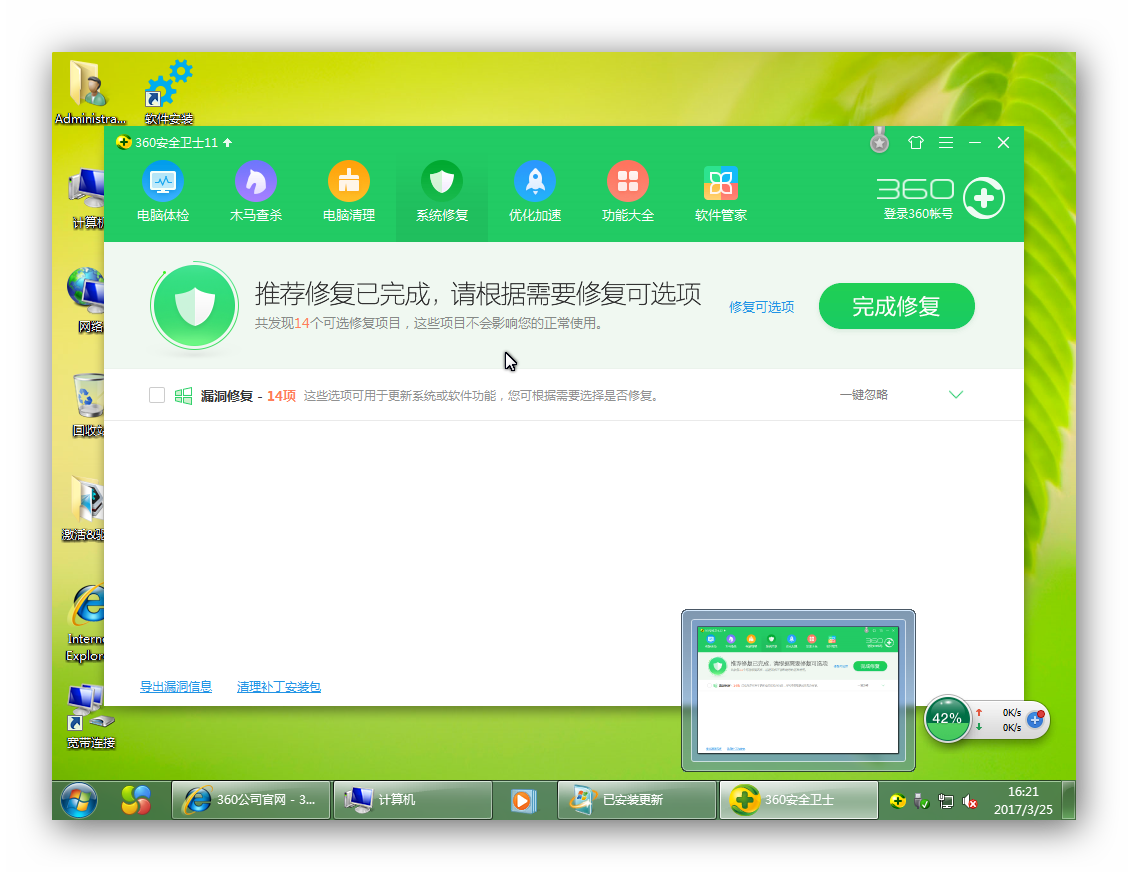Click the 360安全卫士 taskbar preview thumbnail
This screenshot has width=1128, height=872.
(798, 690)
